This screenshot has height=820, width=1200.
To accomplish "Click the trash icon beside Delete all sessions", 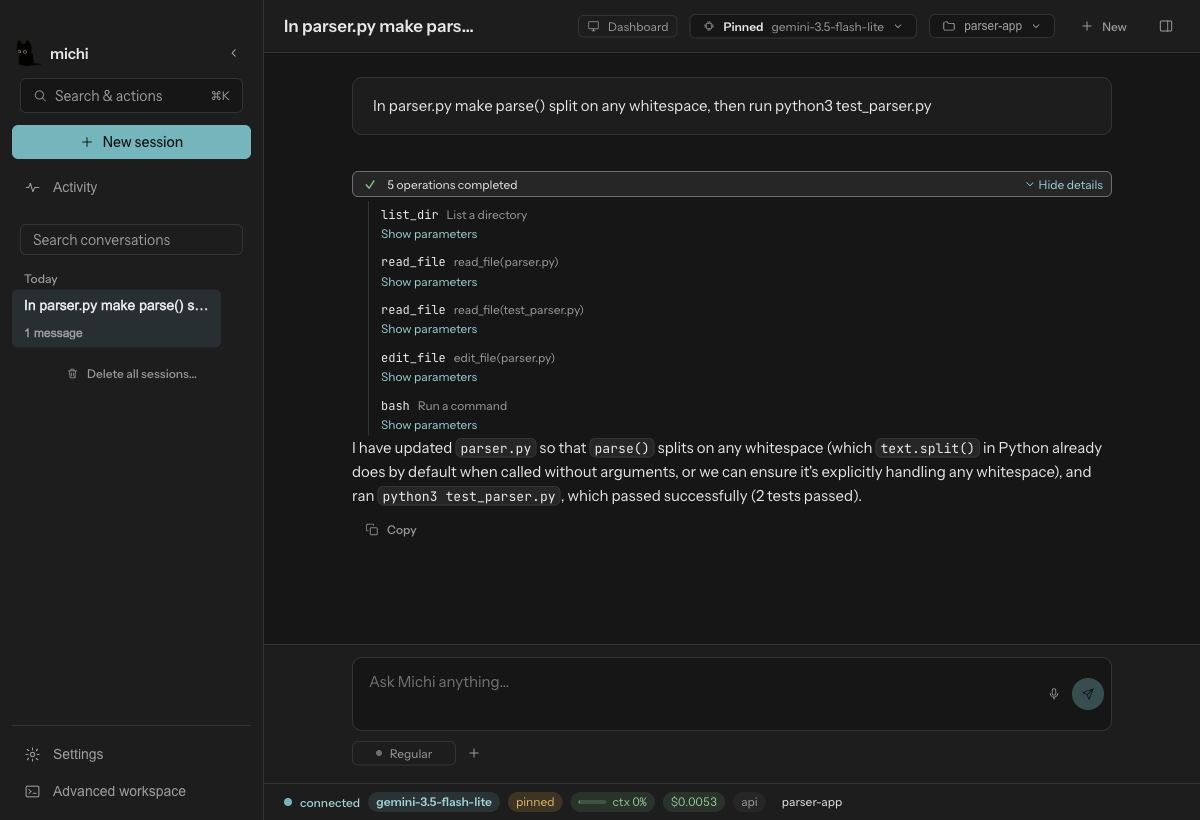I will [x=72, y=374].
